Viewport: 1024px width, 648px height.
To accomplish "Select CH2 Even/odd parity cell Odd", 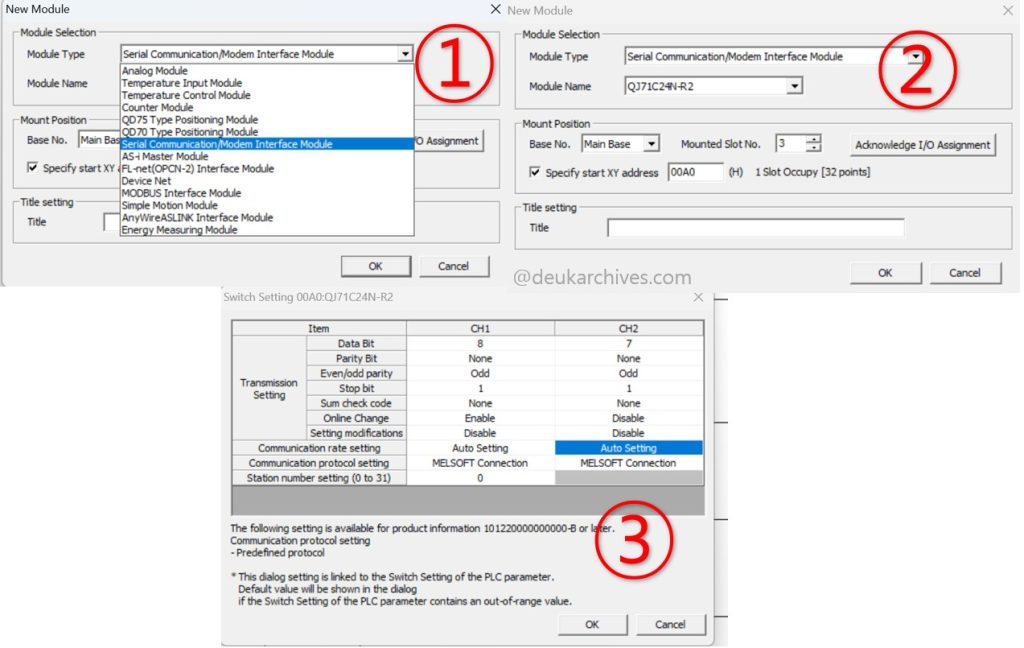I will (629, 374).
